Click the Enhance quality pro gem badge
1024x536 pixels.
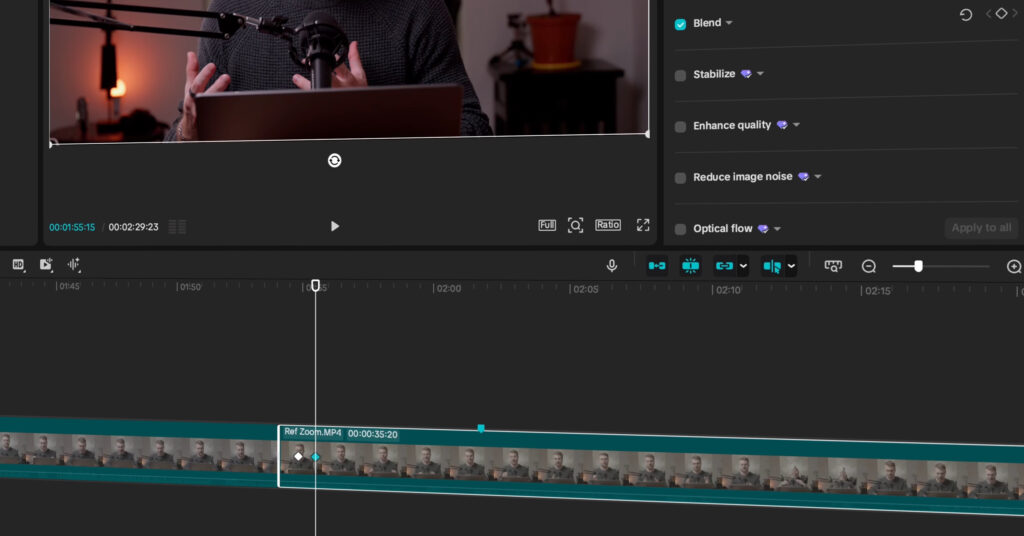point(782,125)
